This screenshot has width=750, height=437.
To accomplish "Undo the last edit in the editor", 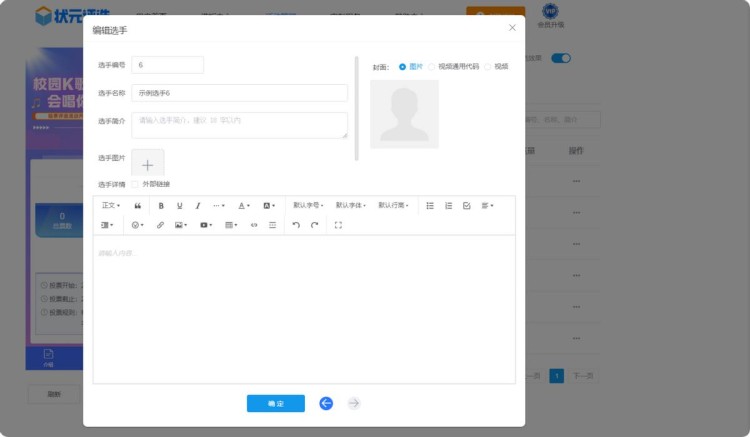I will (x=296, y=225).
